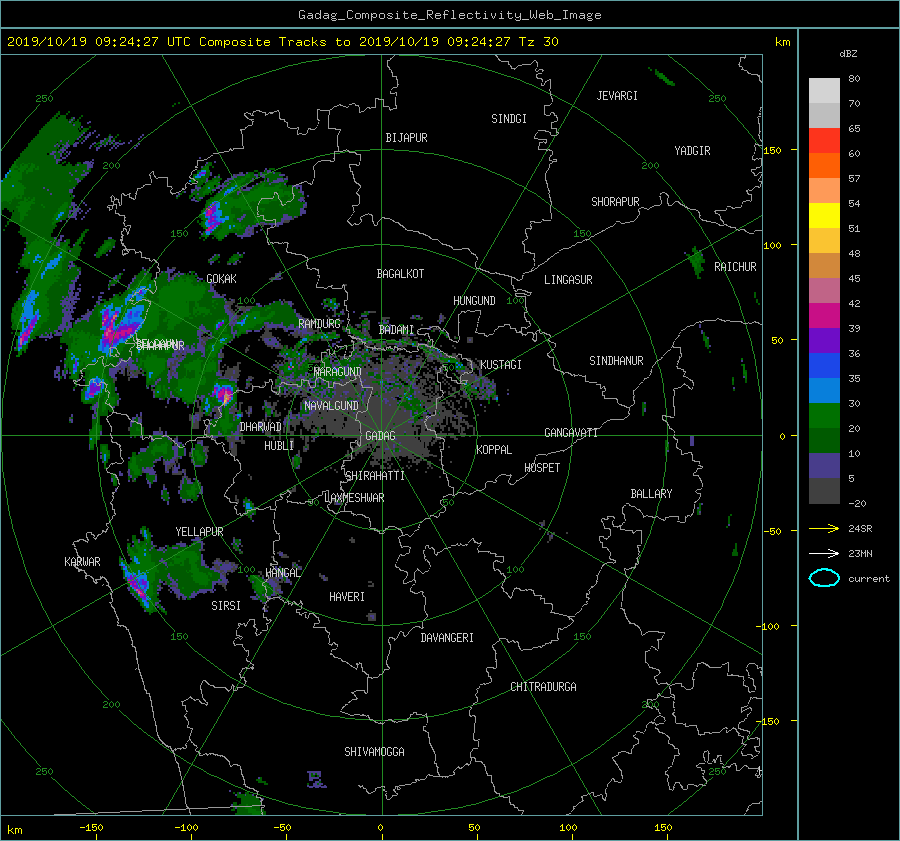Click the HUNGUND city label
This screenshot has width=900, height=841.
coord(474,301)
